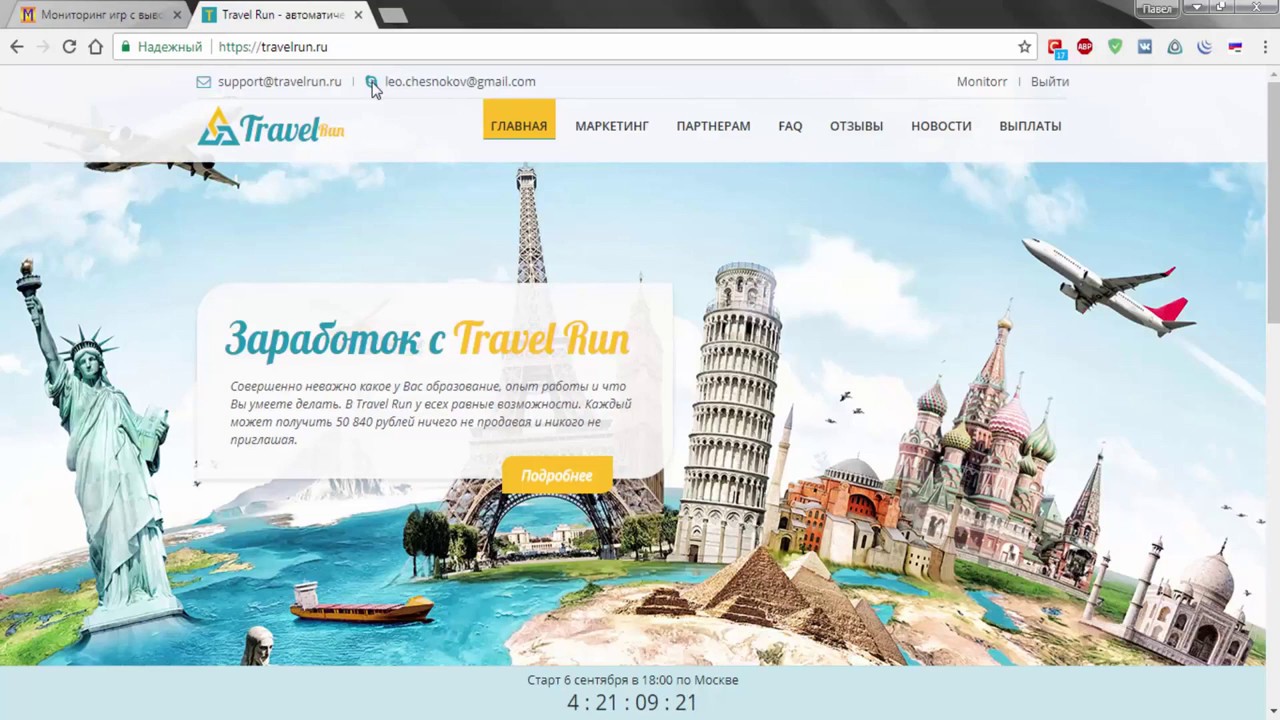This screenshot has height=720, width=1280.
Task: Open the ABP Adblock Plus extension
Action: (1085, 47)
